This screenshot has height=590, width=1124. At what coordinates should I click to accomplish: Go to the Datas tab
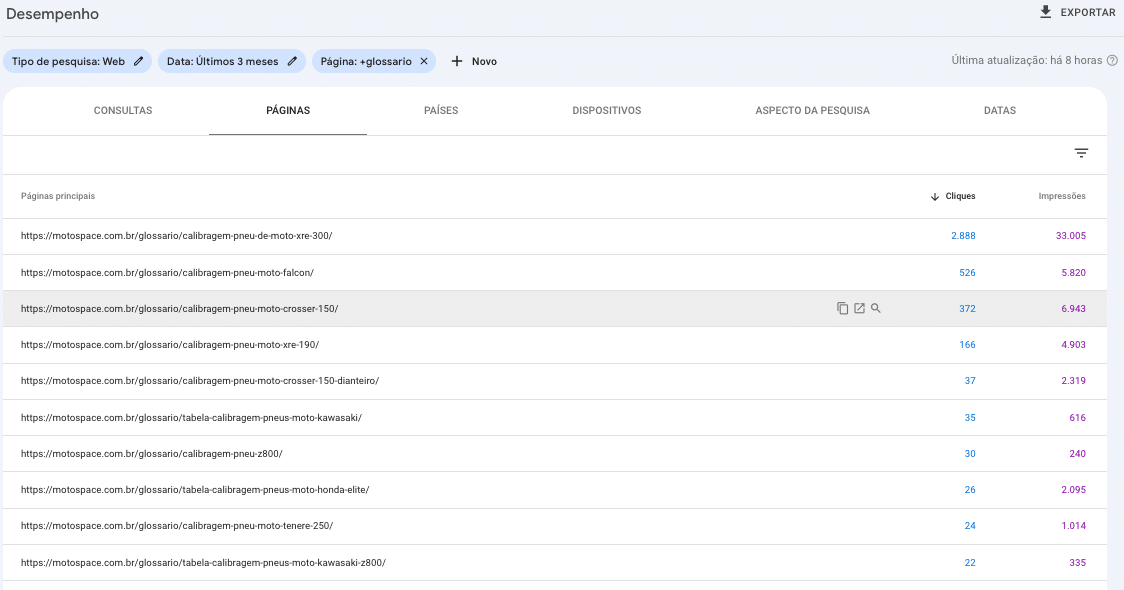pyautogui.click(x=999, y=110)
